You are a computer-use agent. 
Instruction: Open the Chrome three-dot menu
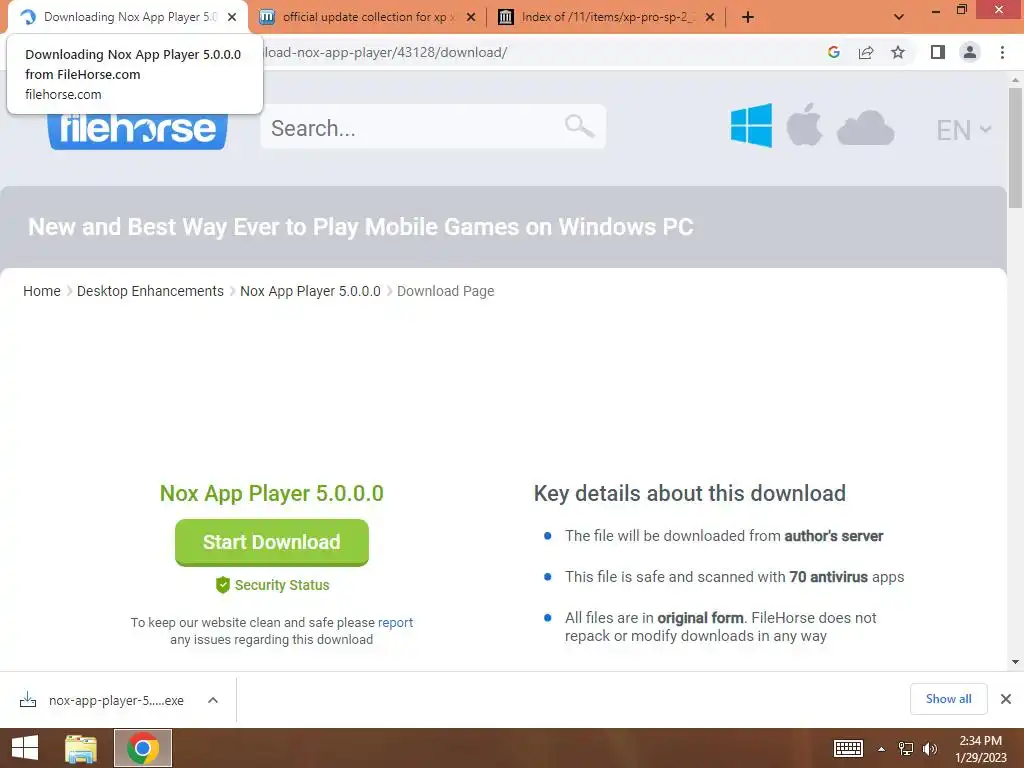coord(1002,52)
